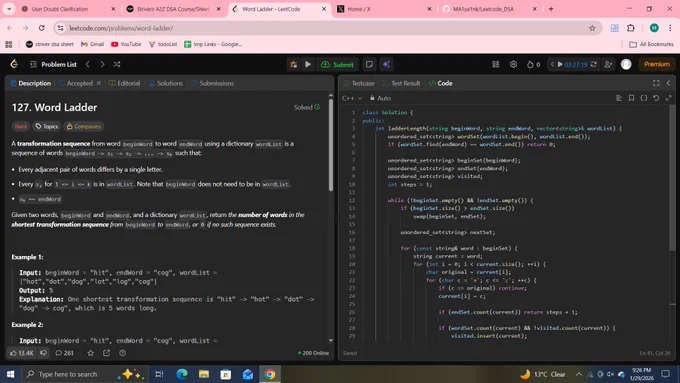Bookmark this page with Chrome star
The width and height of the screenshot is (680, 383).
[592, 28]
